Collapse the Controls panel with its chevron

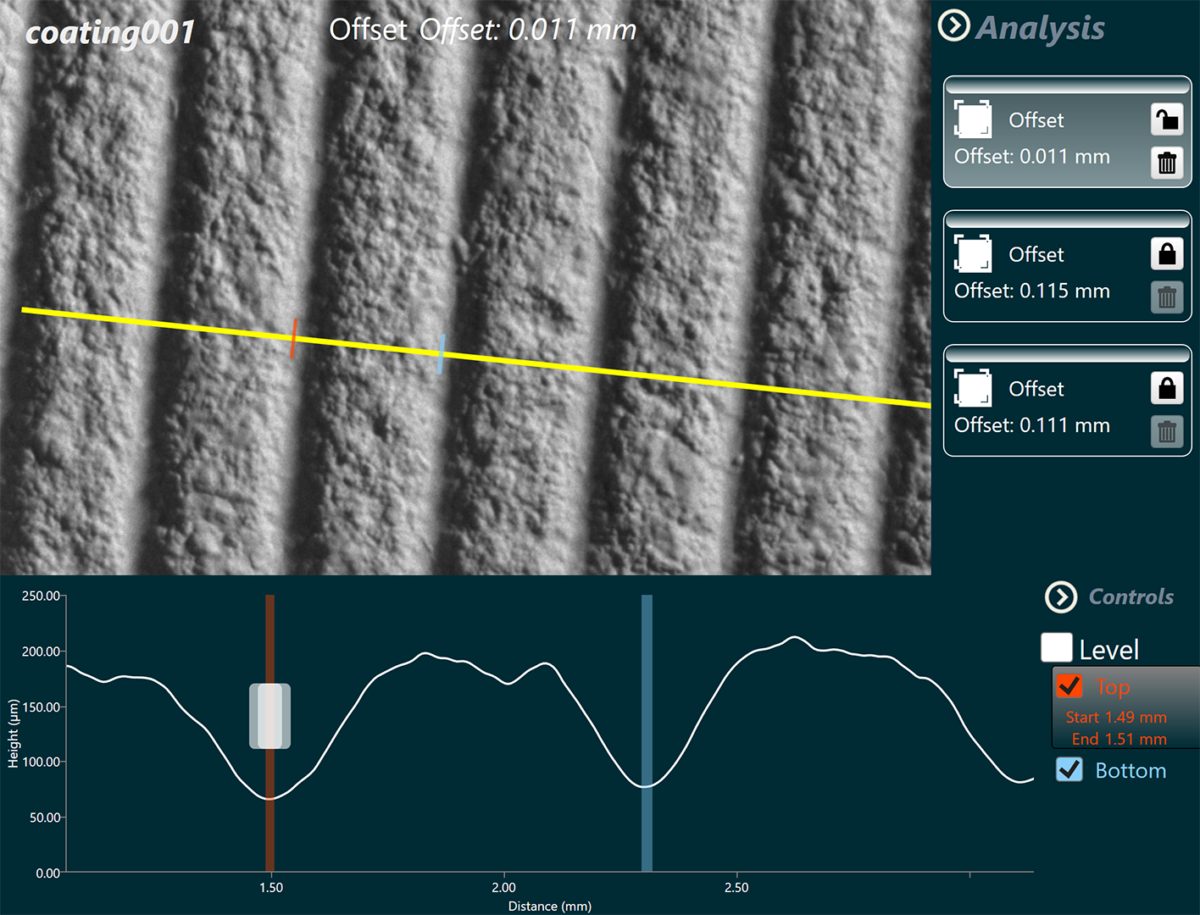1059,597
